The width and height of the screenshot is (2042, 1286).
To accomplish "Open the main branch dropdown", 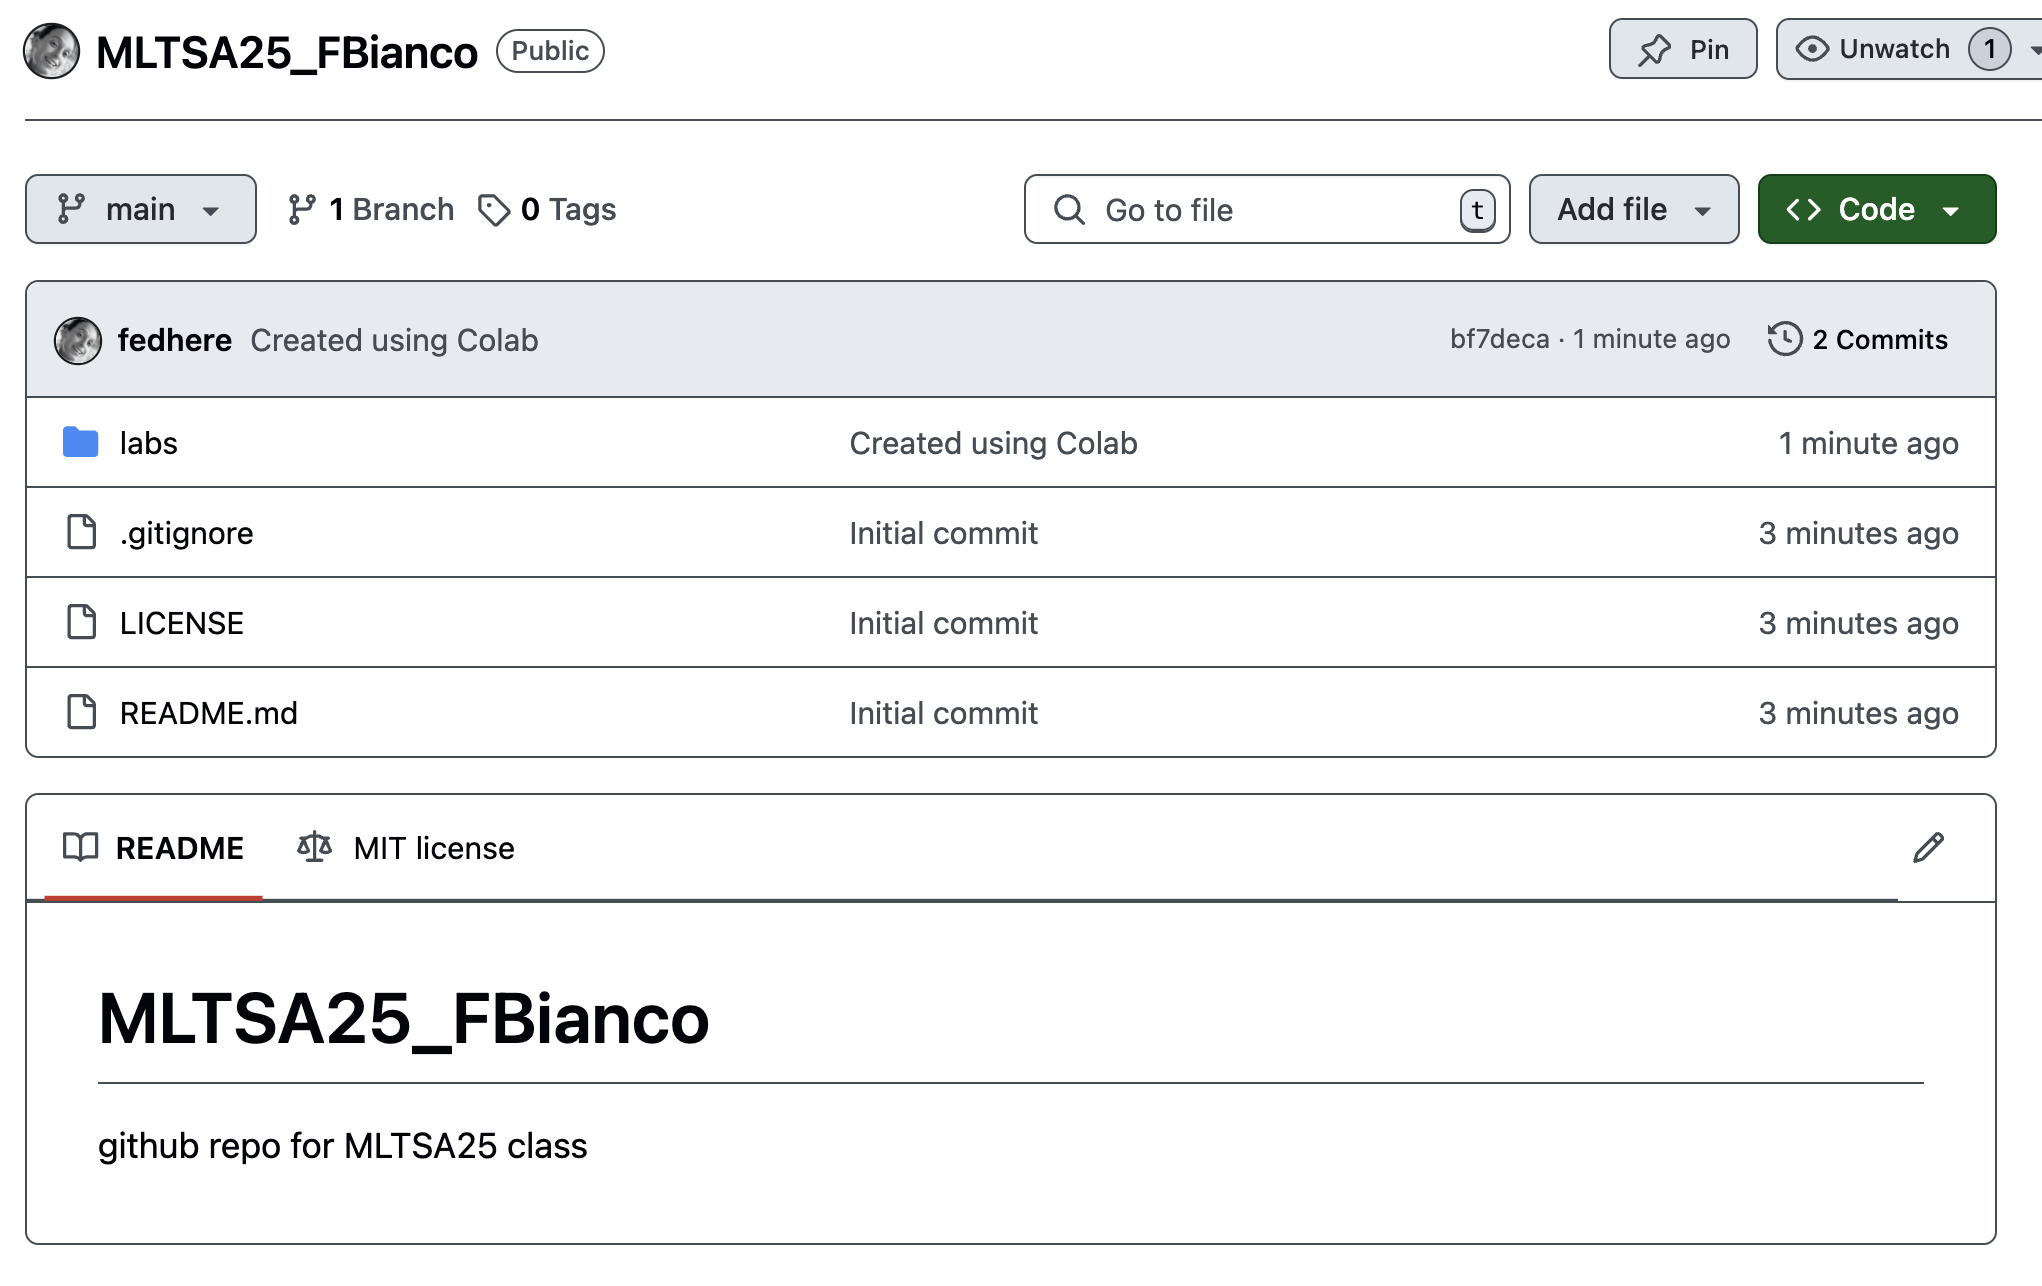I will [140, 209].
